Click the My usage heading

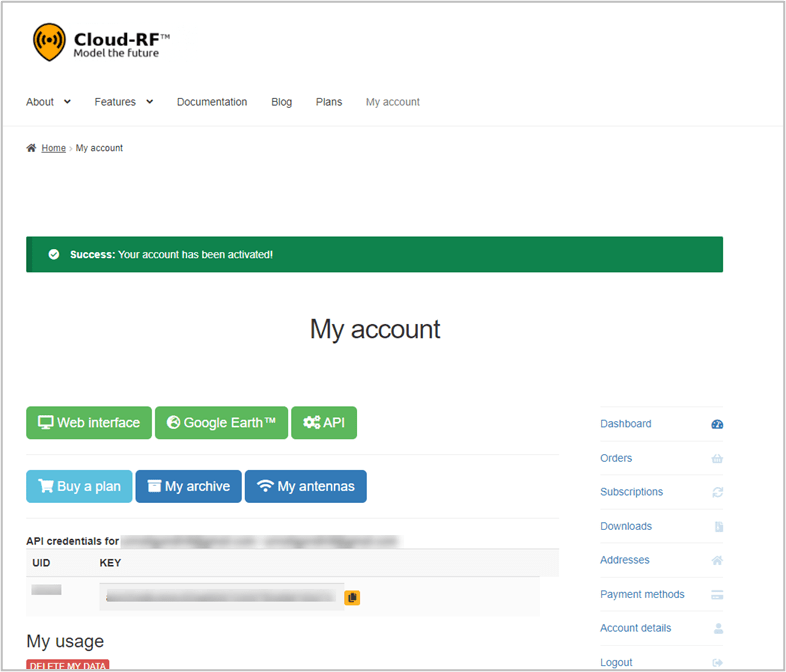tap(65, 641)
